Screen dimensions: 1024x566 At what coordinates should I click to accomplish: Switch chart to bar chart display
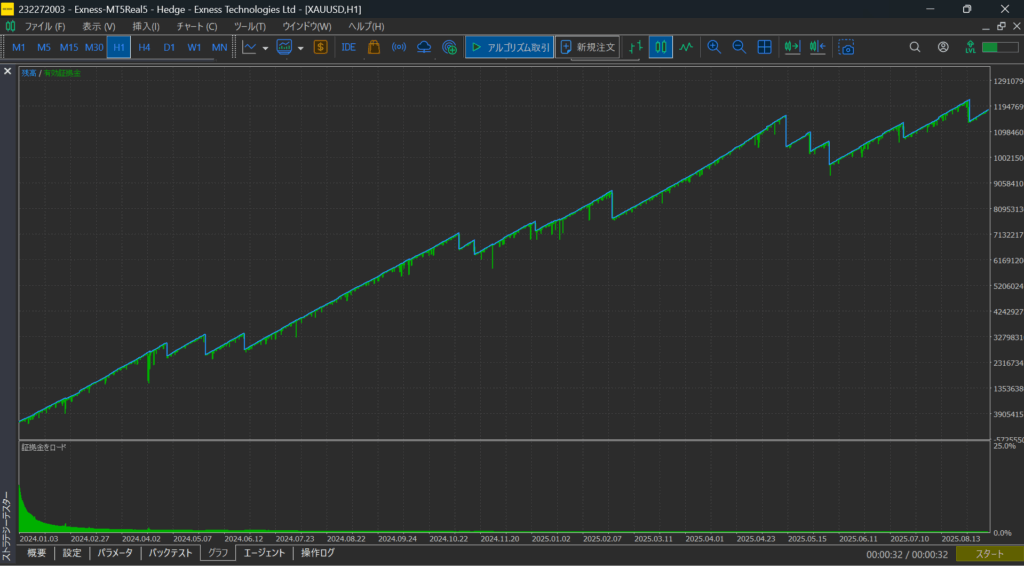635,47
